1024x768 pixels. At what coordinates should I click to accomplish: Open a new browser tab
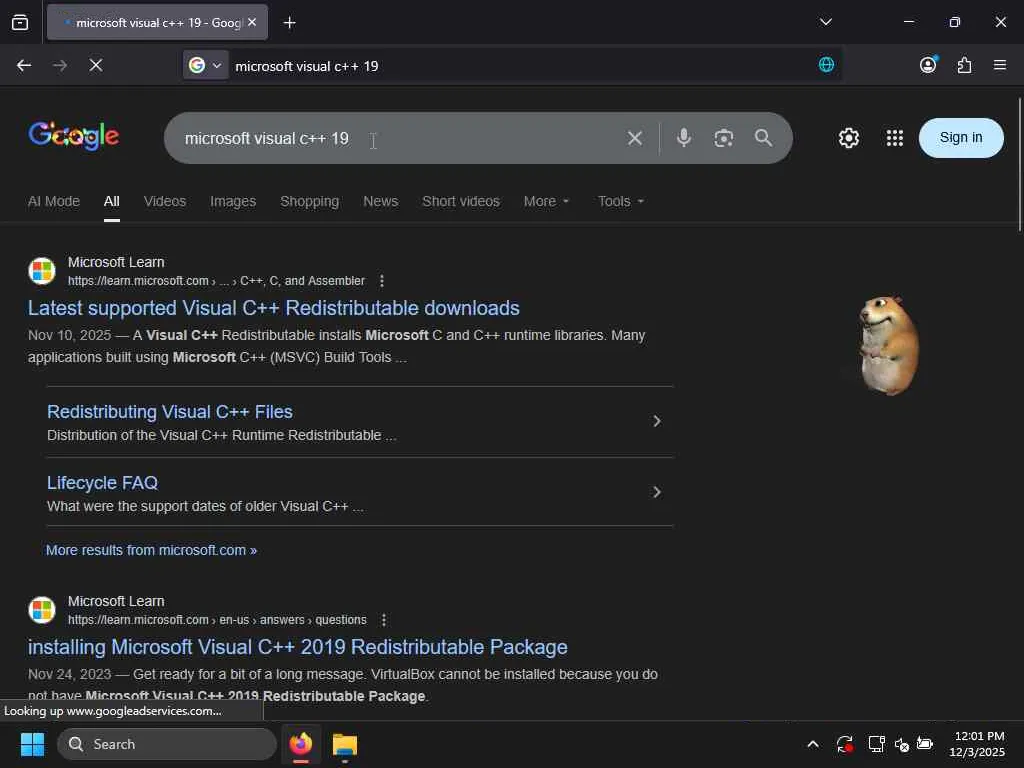(x=289, y=22)
